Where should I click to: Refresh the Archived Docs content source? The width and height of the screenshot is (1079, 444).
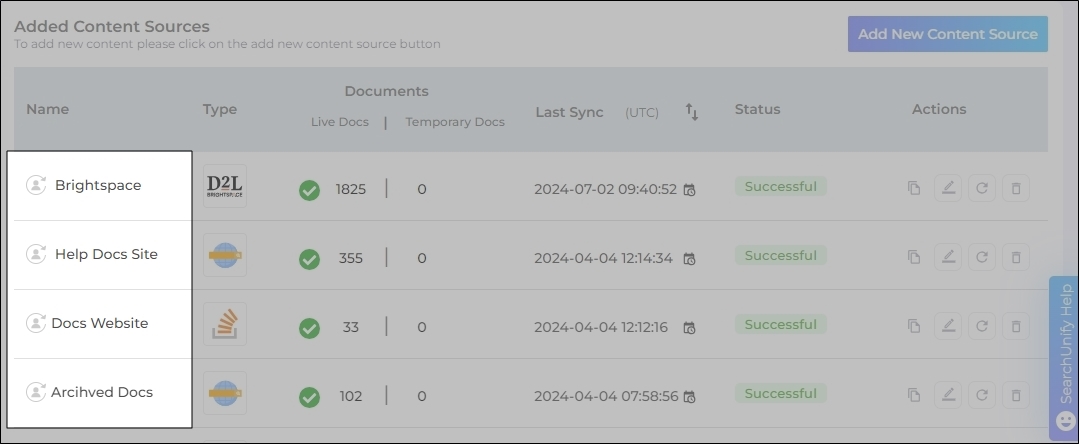[982, 396]
